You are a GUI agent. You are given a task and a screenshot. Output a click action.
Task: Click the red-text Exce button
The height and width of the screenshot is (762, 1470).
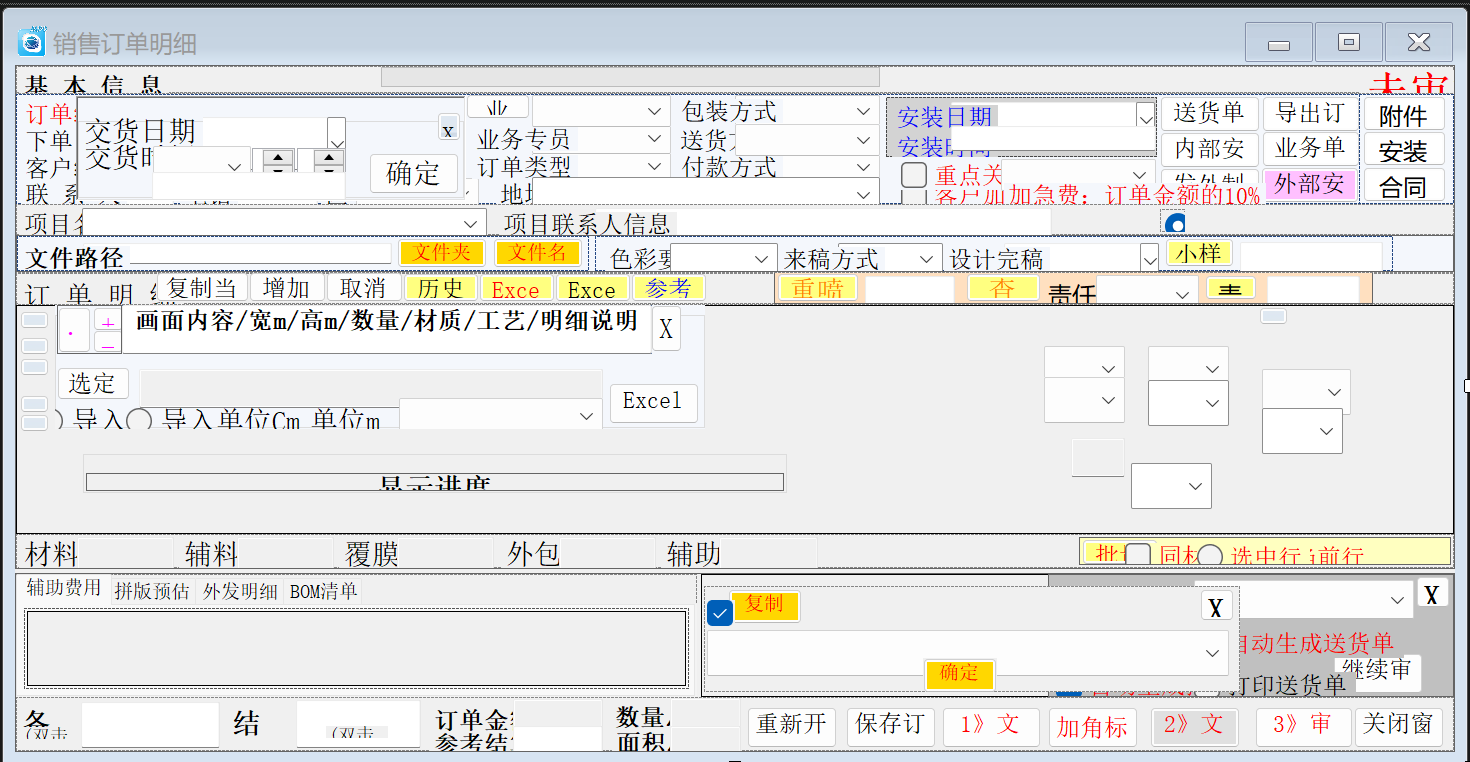516,290
